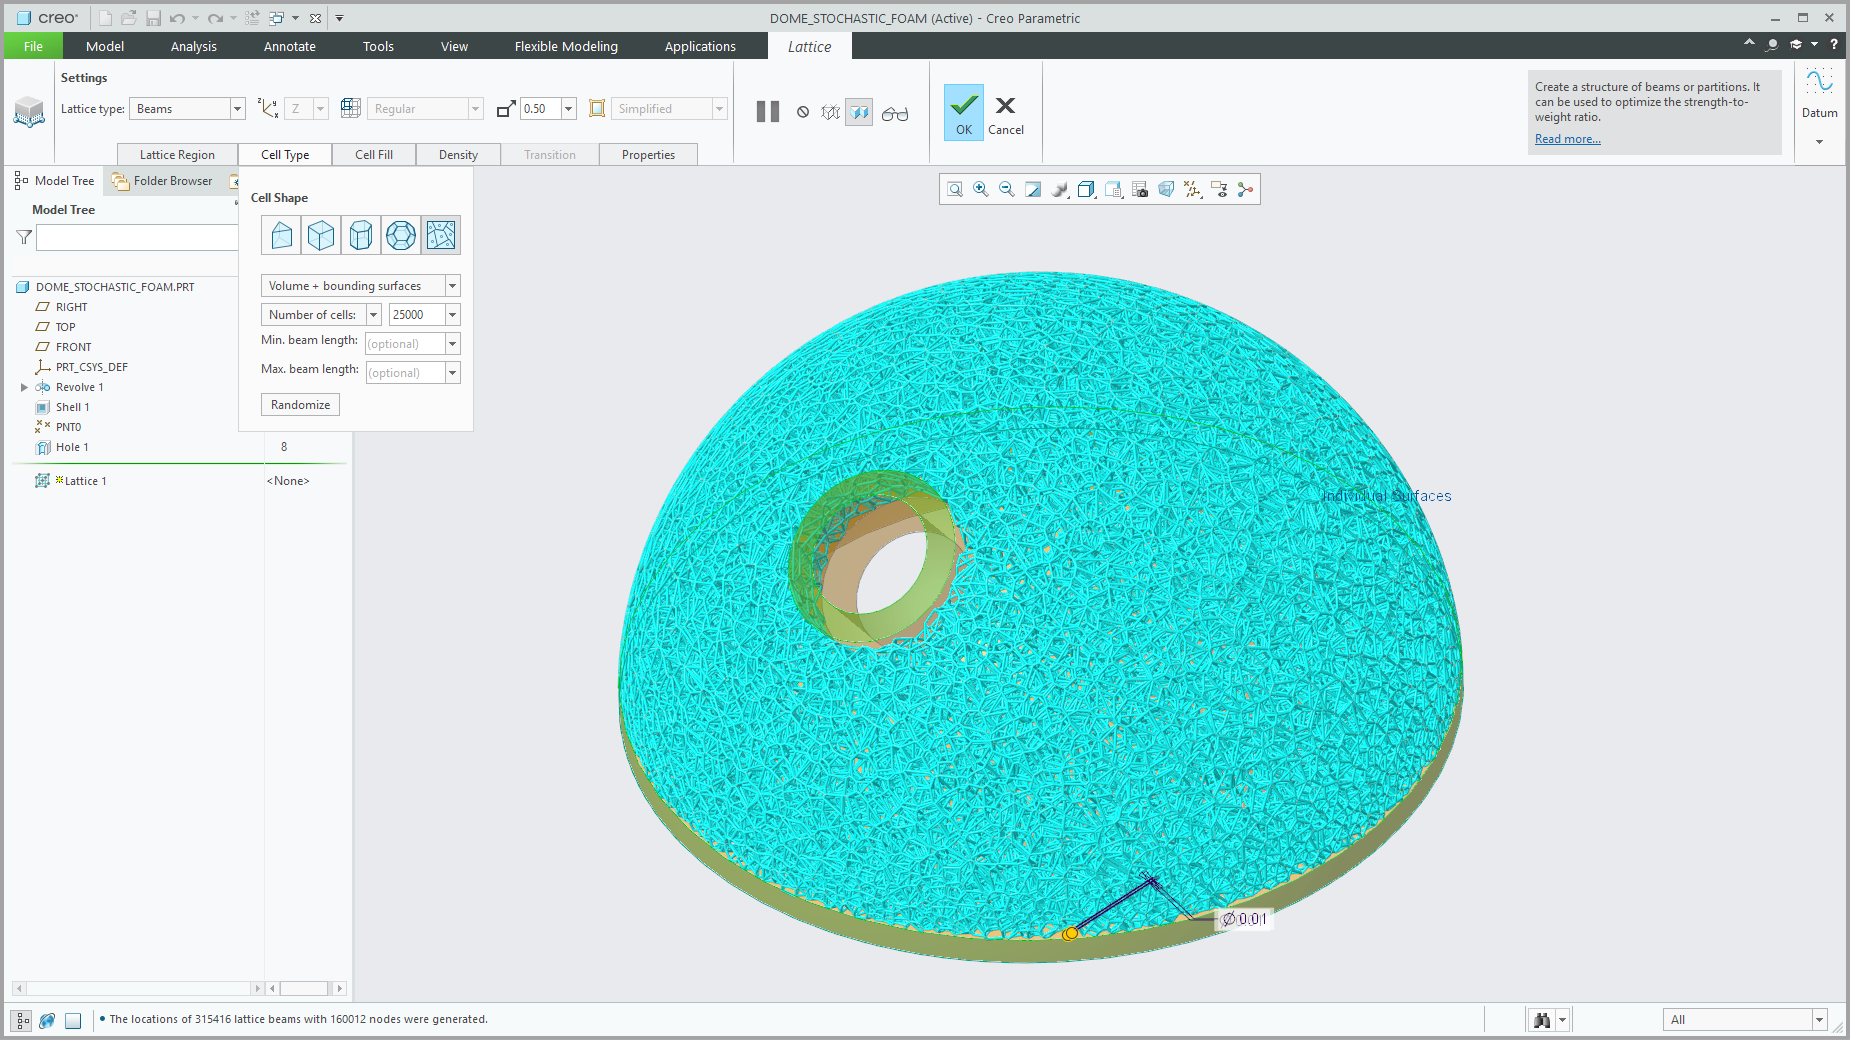Zoom in using the graphics toolbar
This screenshot has width=1850, height=1040.
coord(981,189)
